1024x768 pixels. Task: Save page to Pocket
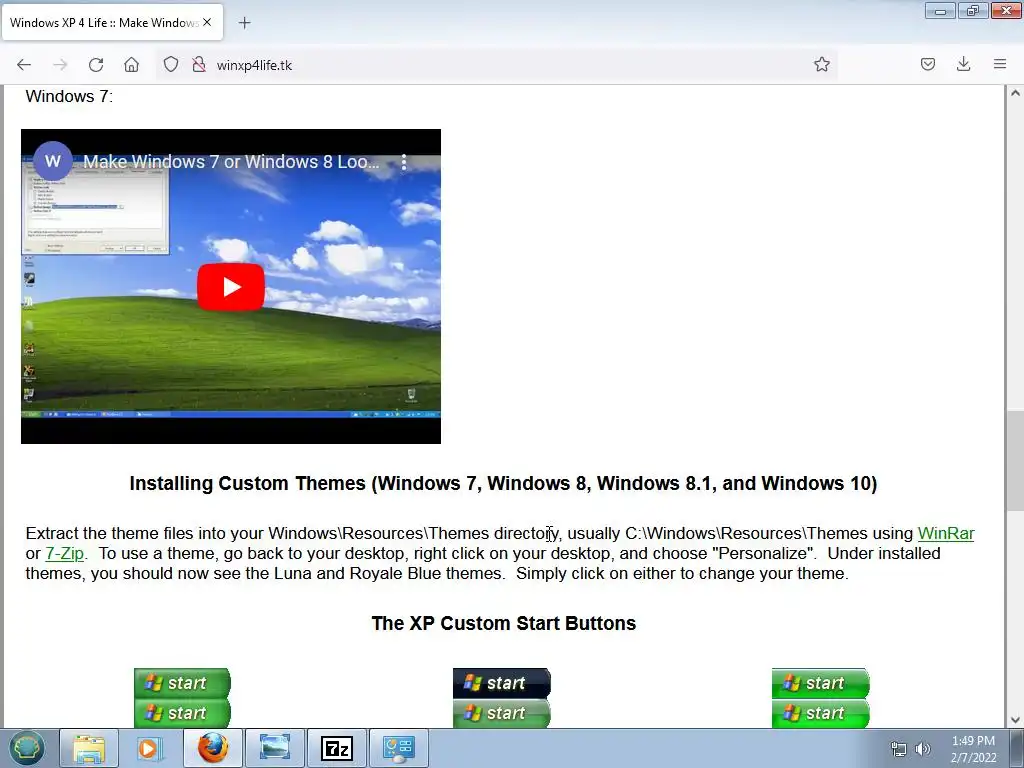pos(927,64)
